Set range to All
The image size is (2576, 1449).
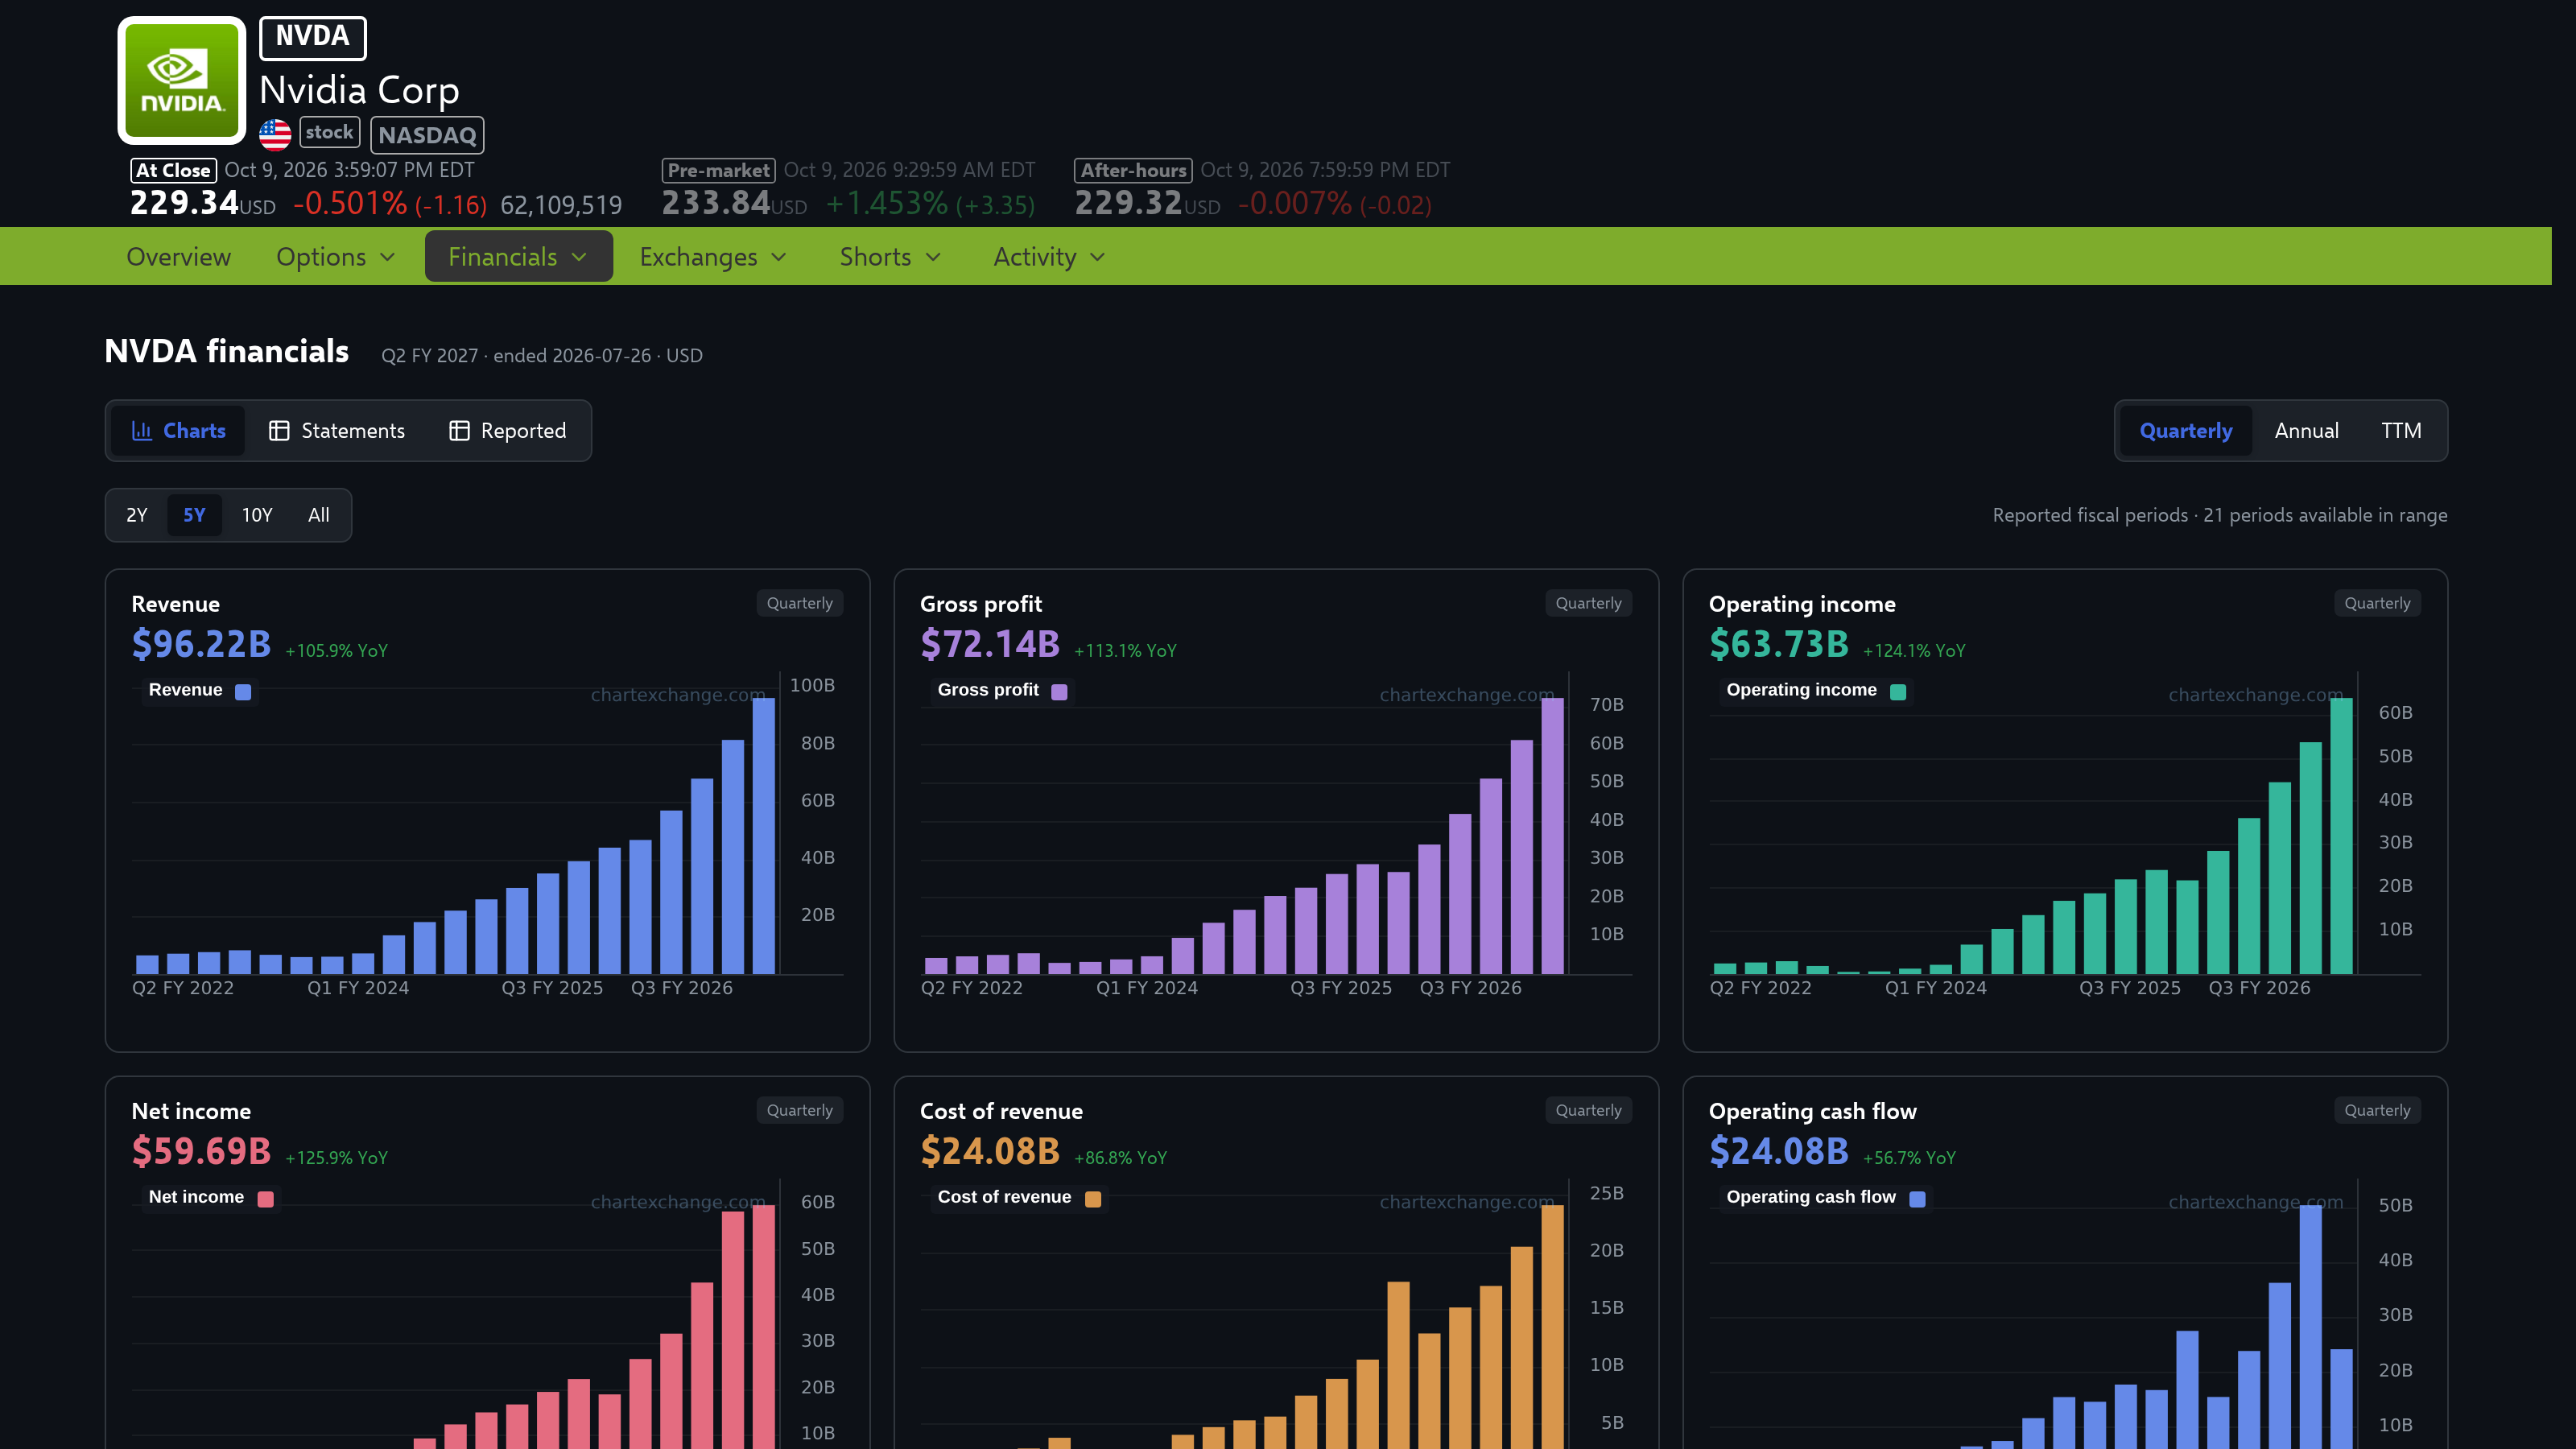(x=319, y=515)
